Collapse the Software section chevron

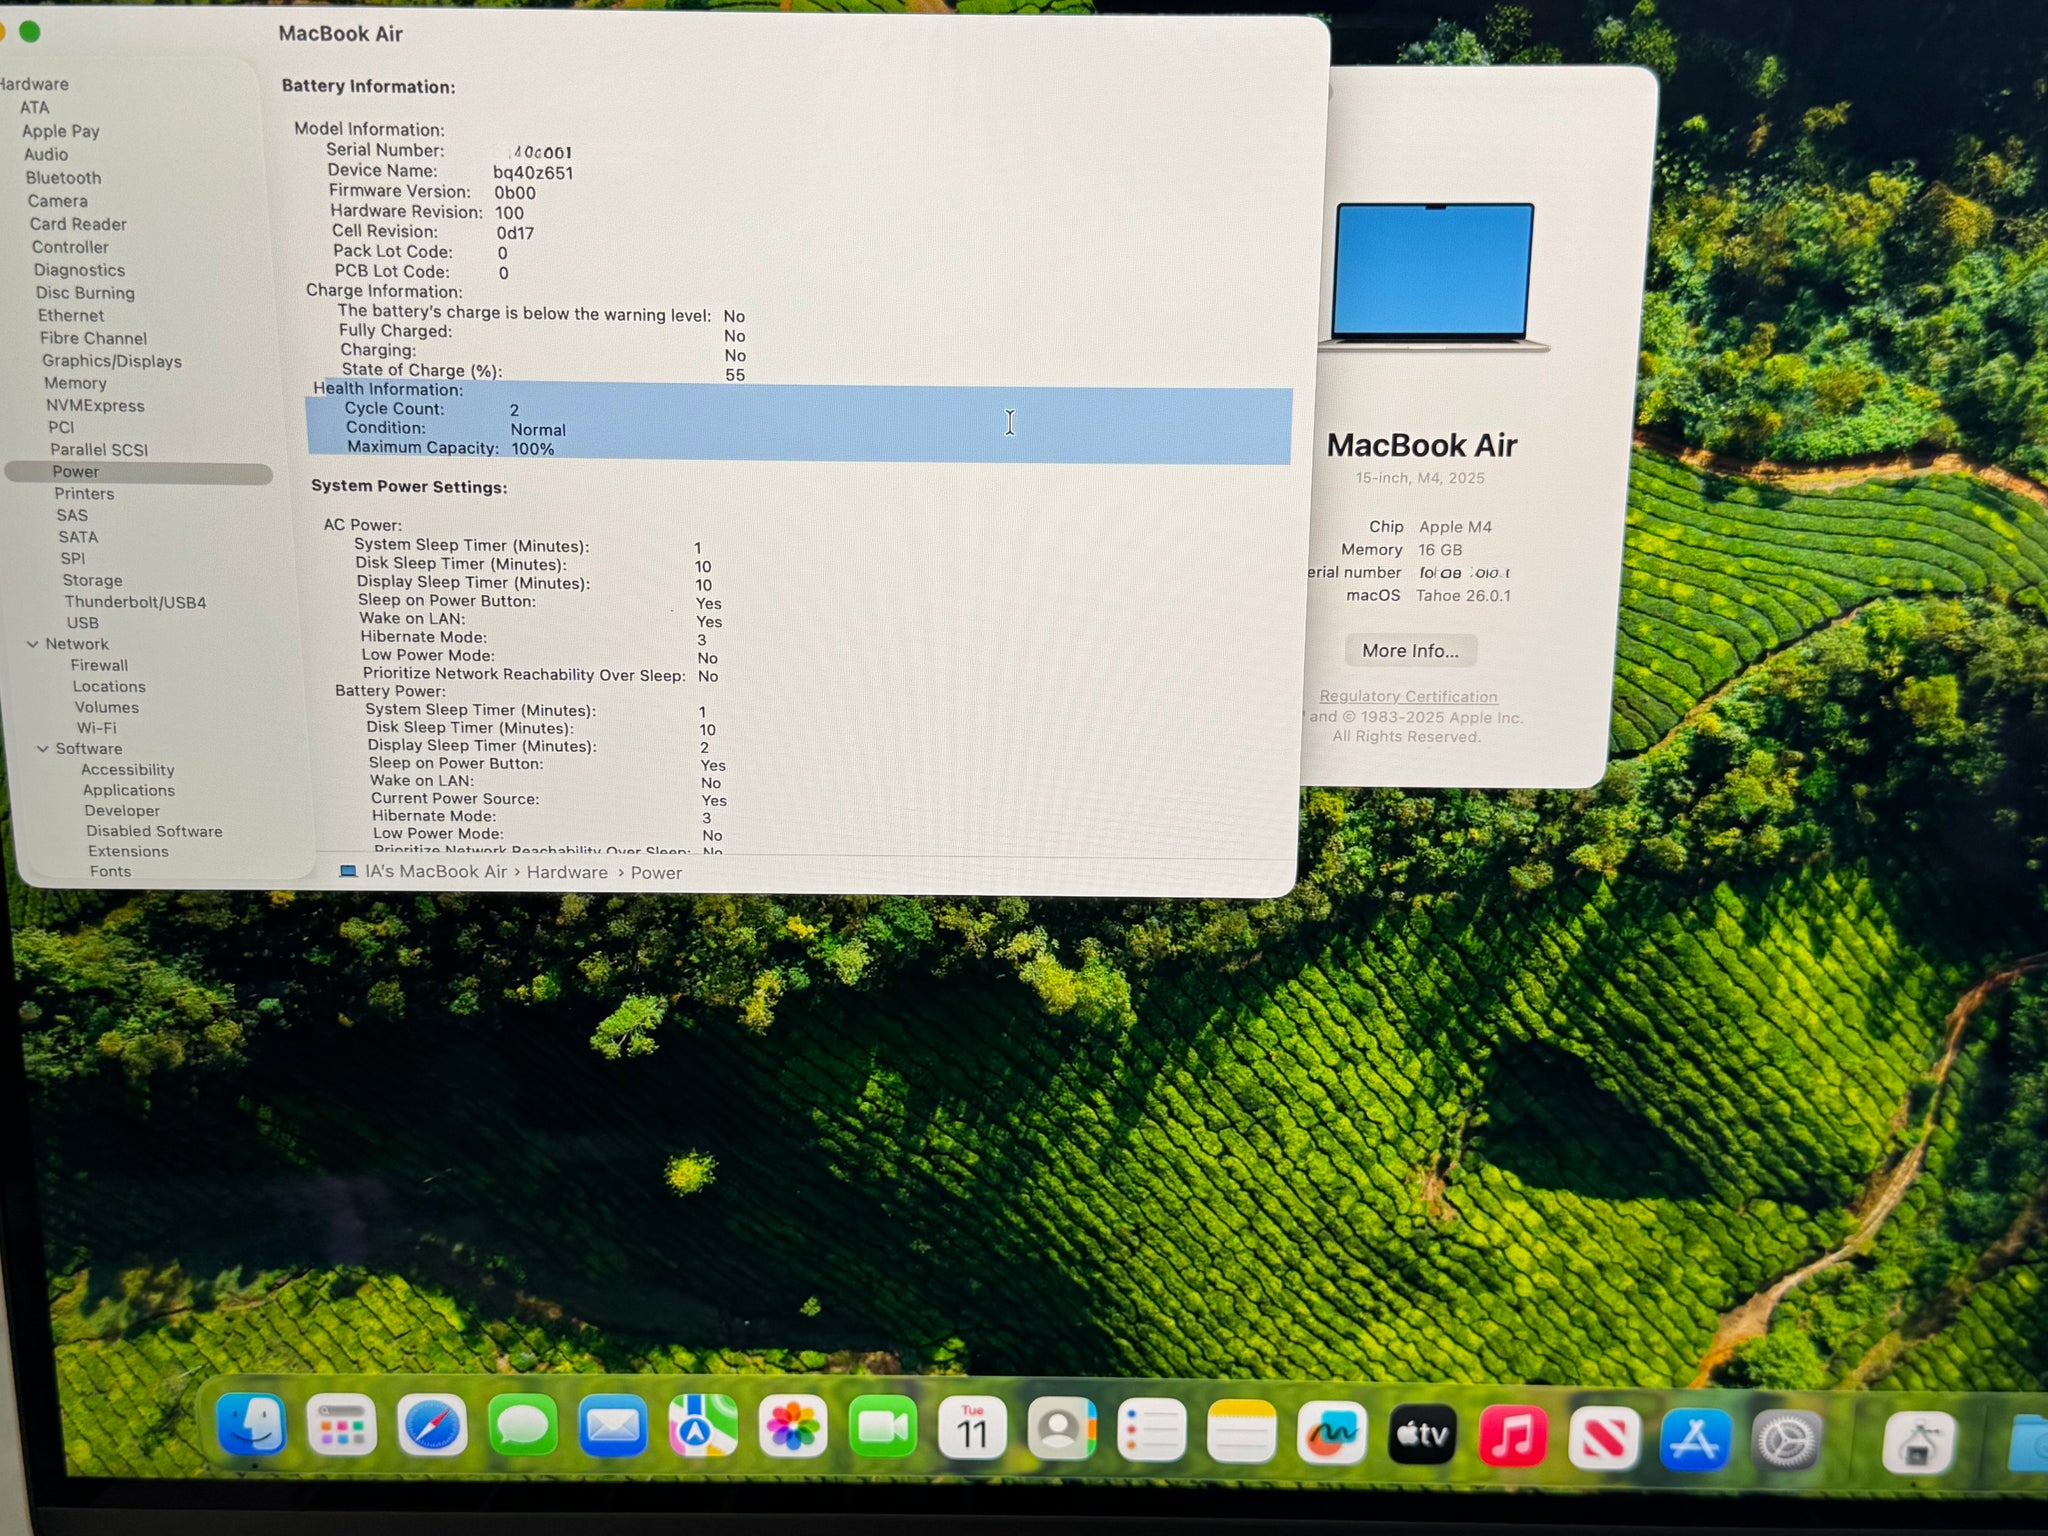pyautogui.click(x=43, y=749)
